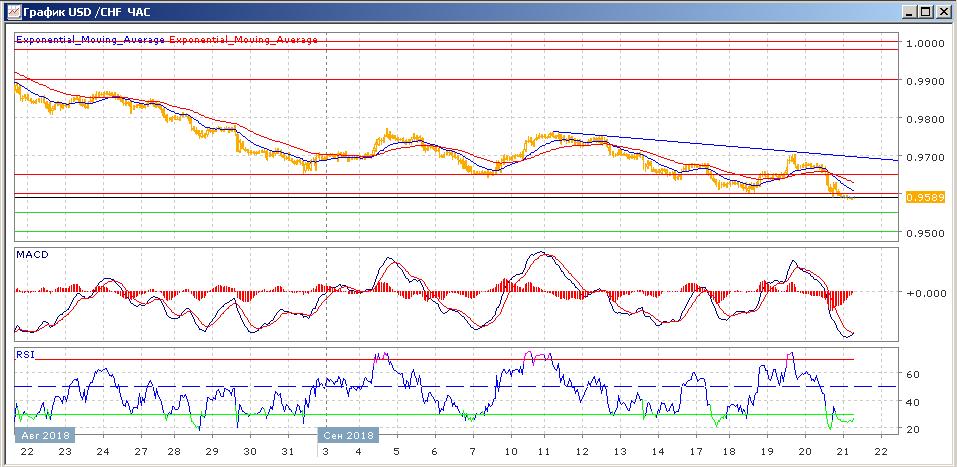Screen dimensions: 957x467
Task: Click the 0.9900 price axis label
Action: pyautogui.click(x=924, y=82)
